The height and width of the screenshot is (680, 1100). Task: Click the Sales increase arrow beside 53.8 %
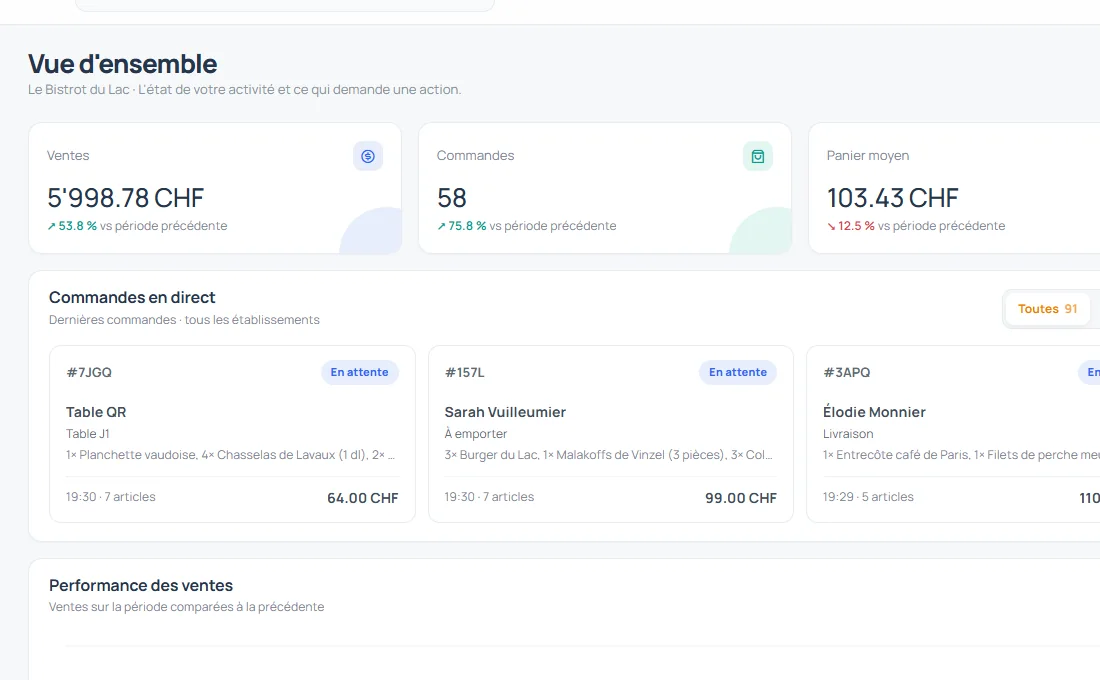click(51, 226)
